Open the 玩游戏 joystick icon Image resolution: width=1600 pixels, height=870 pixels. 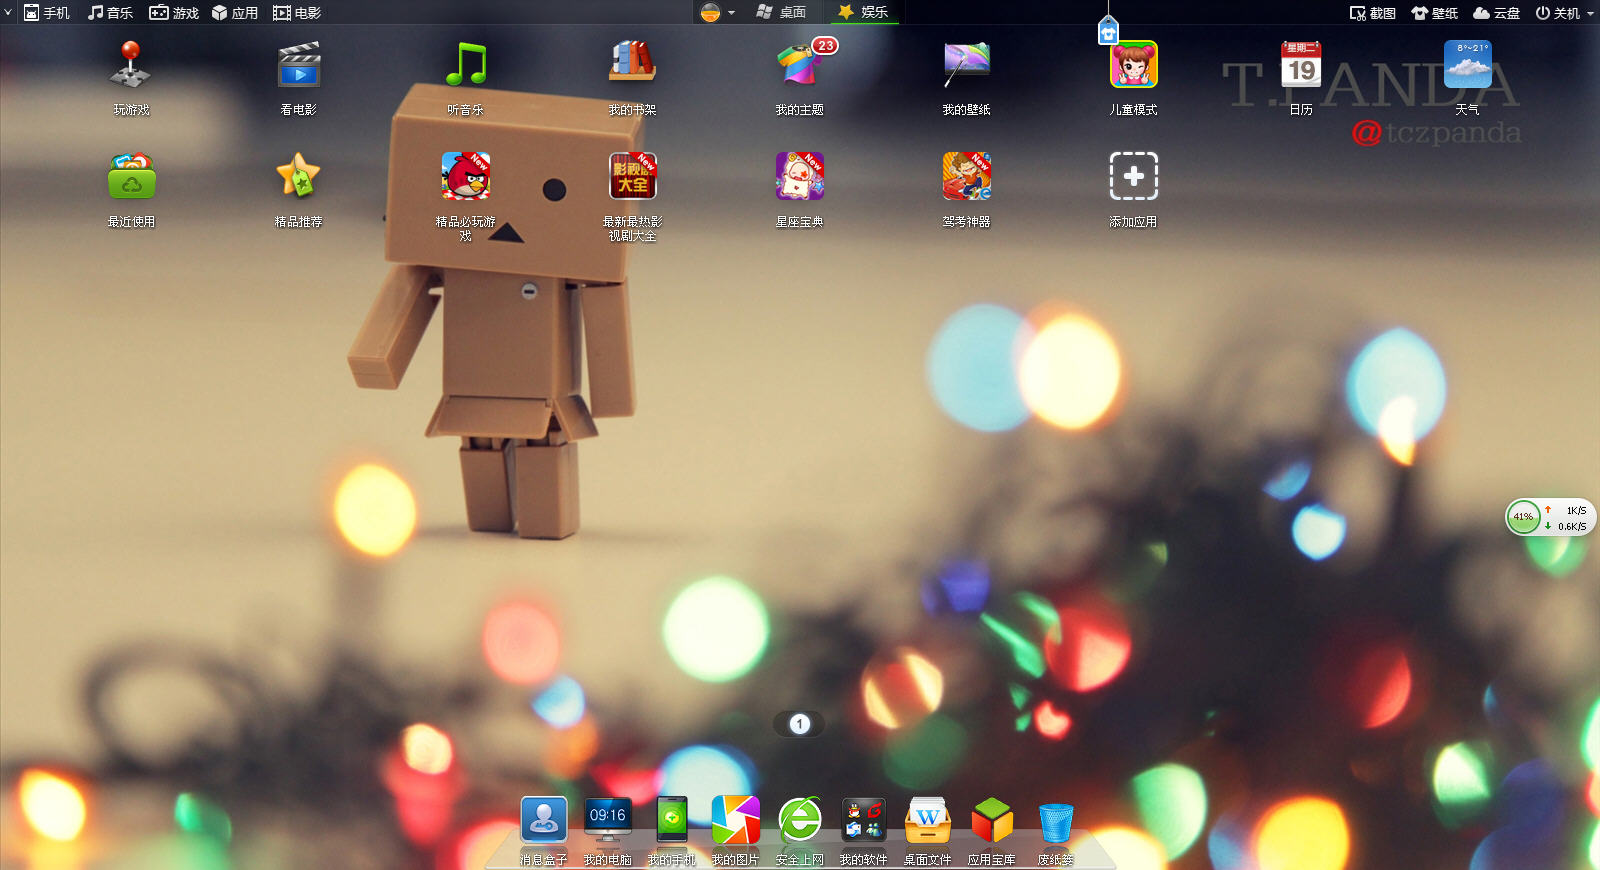pos(131,65)
